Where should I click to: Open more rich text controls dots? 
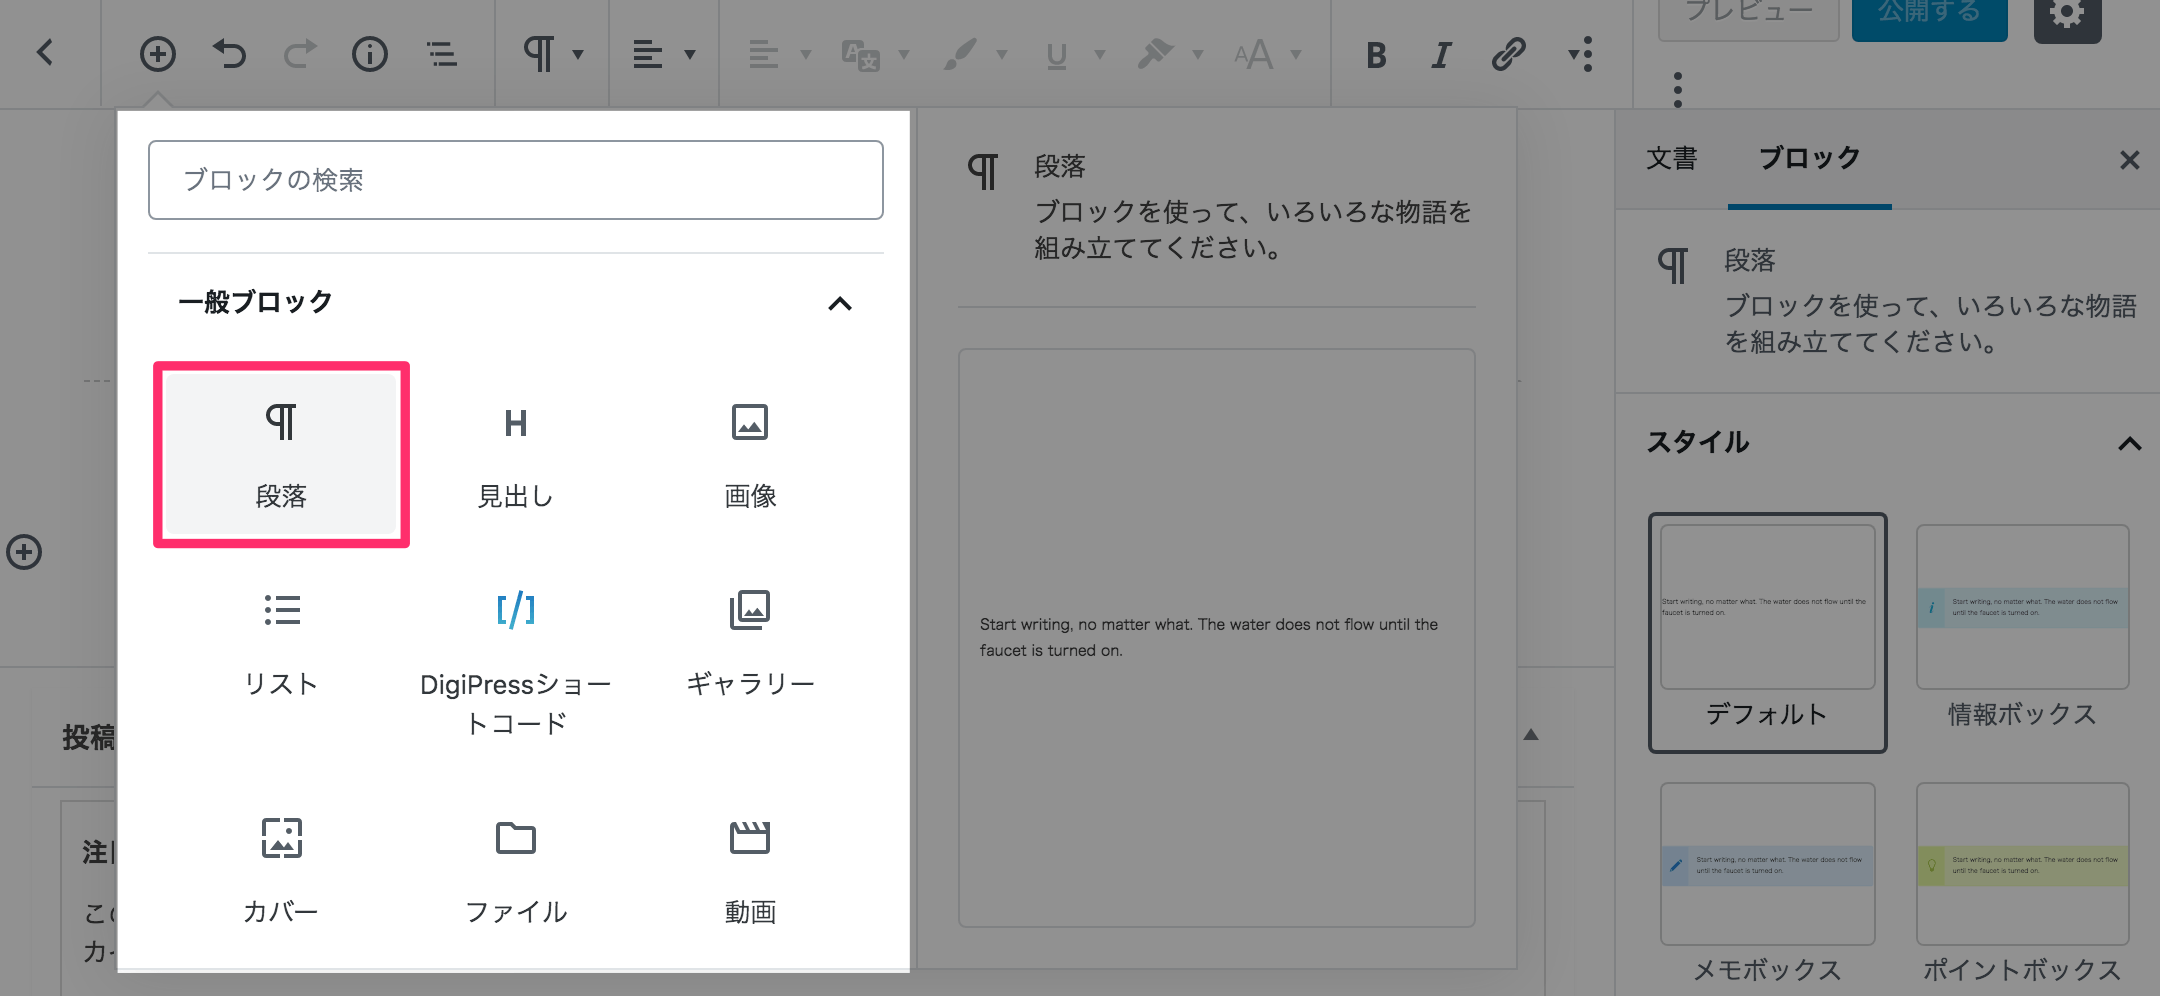point(1581,54)
